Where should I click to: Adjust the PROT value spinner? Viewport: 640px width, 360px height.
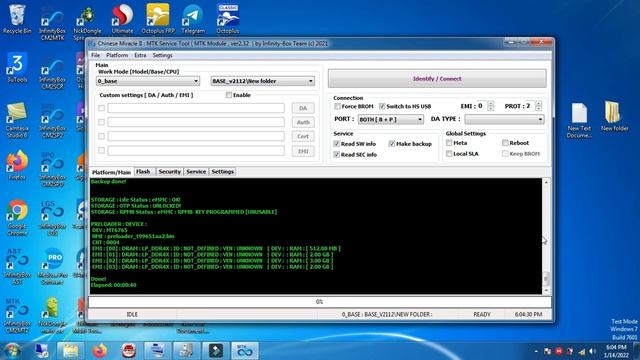tap(538, 106)
